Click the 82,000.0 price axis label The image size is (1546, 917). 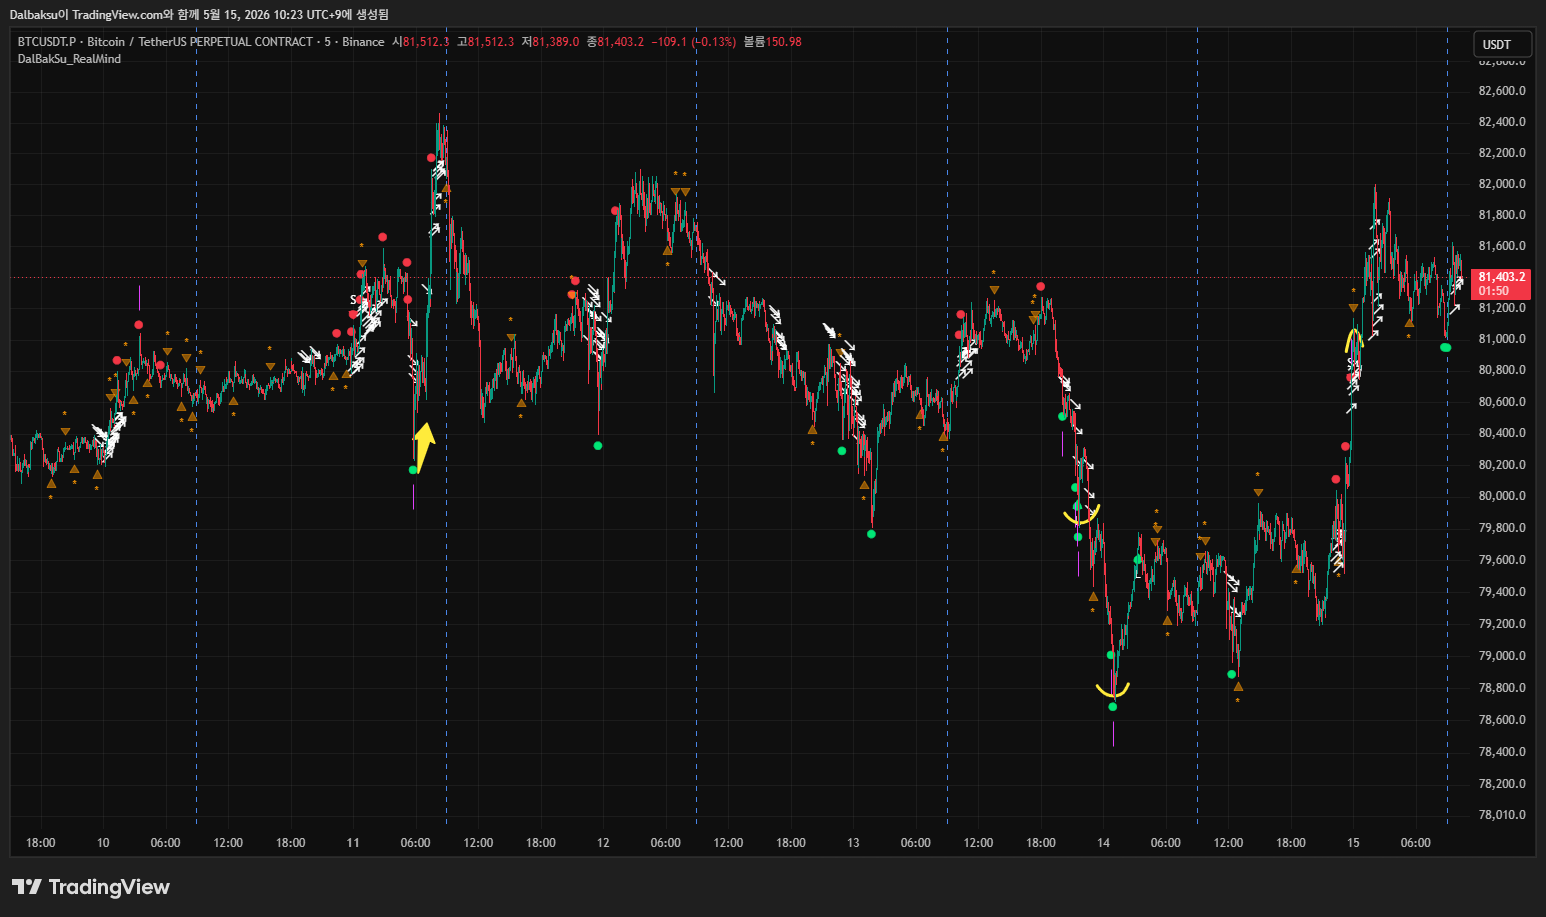pyautogui.click(x=1502, y=184)
